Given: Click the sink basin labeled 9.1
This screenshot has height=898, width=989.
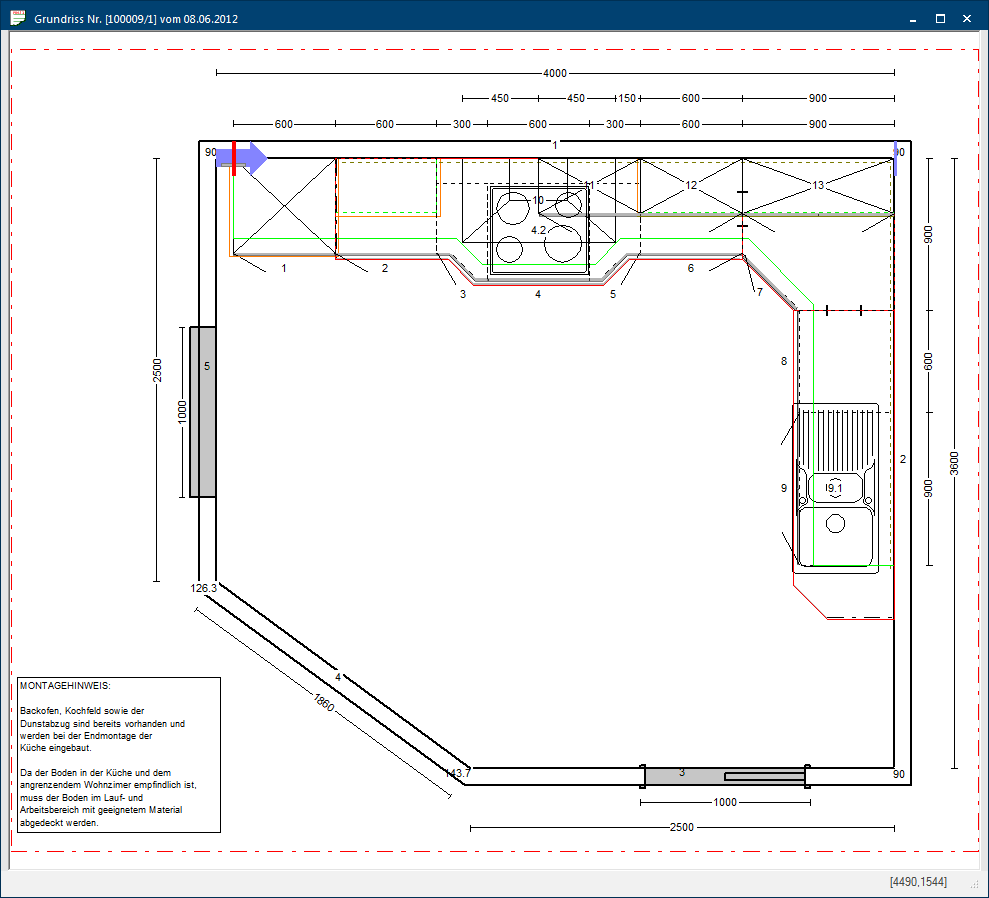Looking at the screenshot, I should (x=834, y=488).
